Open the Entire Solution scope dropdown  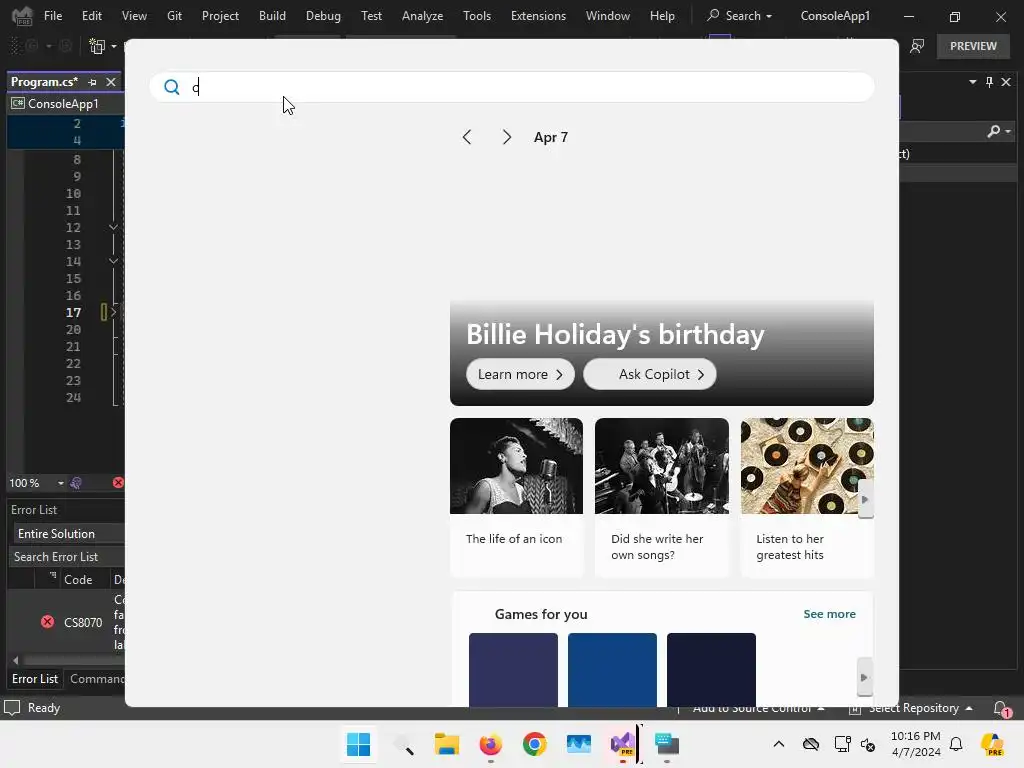pos(69,534)
